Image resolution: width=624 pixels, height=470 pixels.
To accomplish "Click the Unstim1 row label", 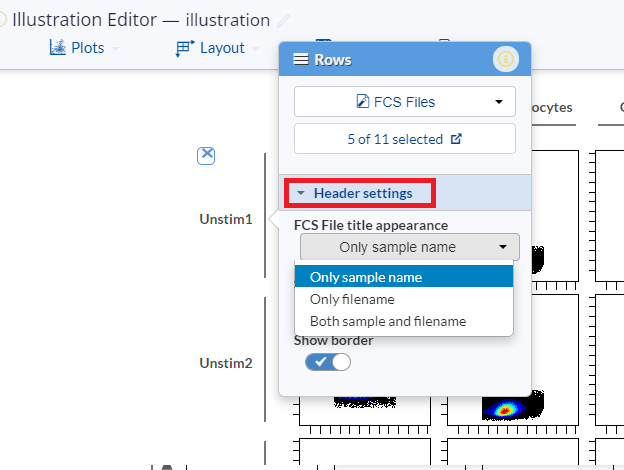I will tap(225, 218).
